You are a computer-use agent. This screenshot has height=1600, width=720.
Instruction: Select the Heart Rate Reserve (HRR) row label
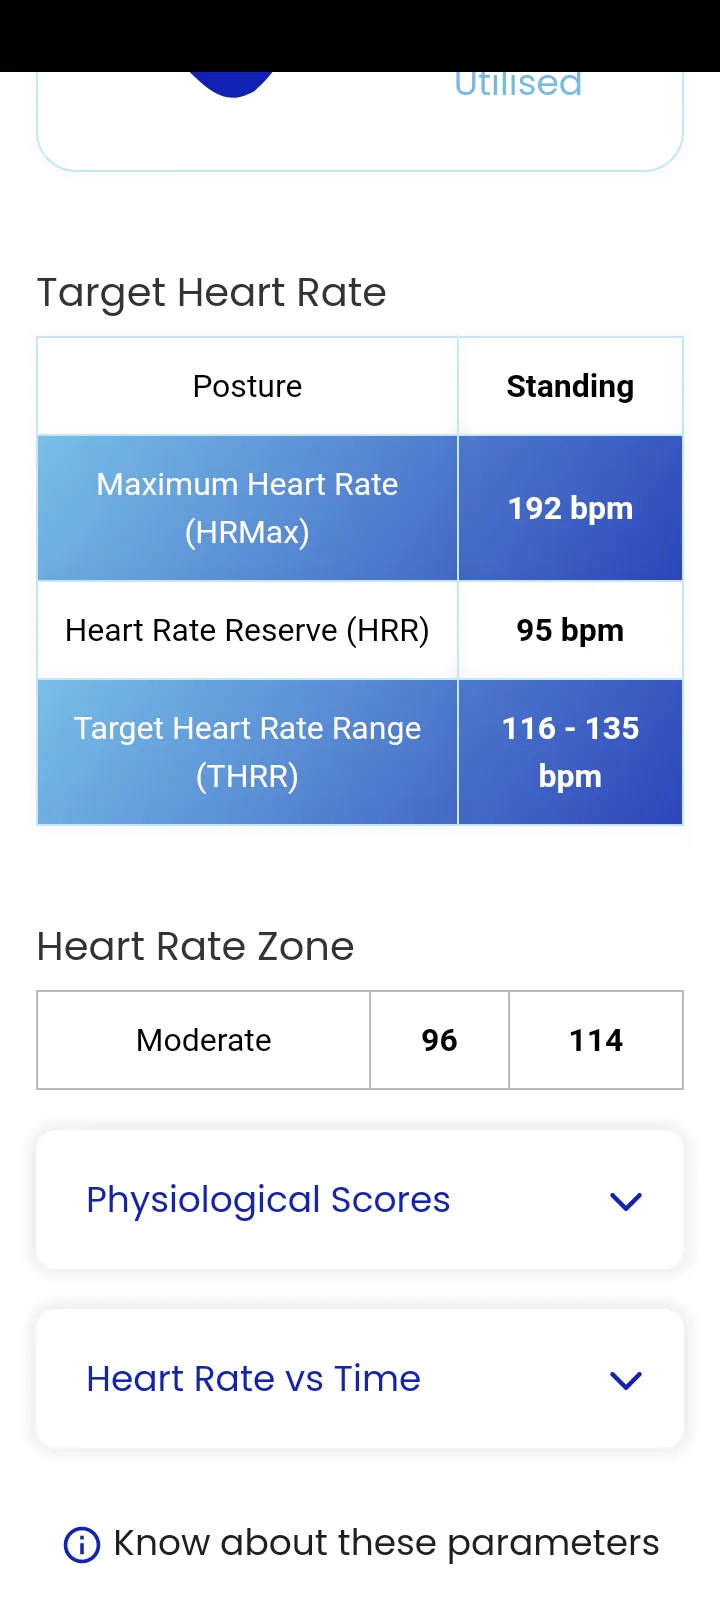click(247, 630)
